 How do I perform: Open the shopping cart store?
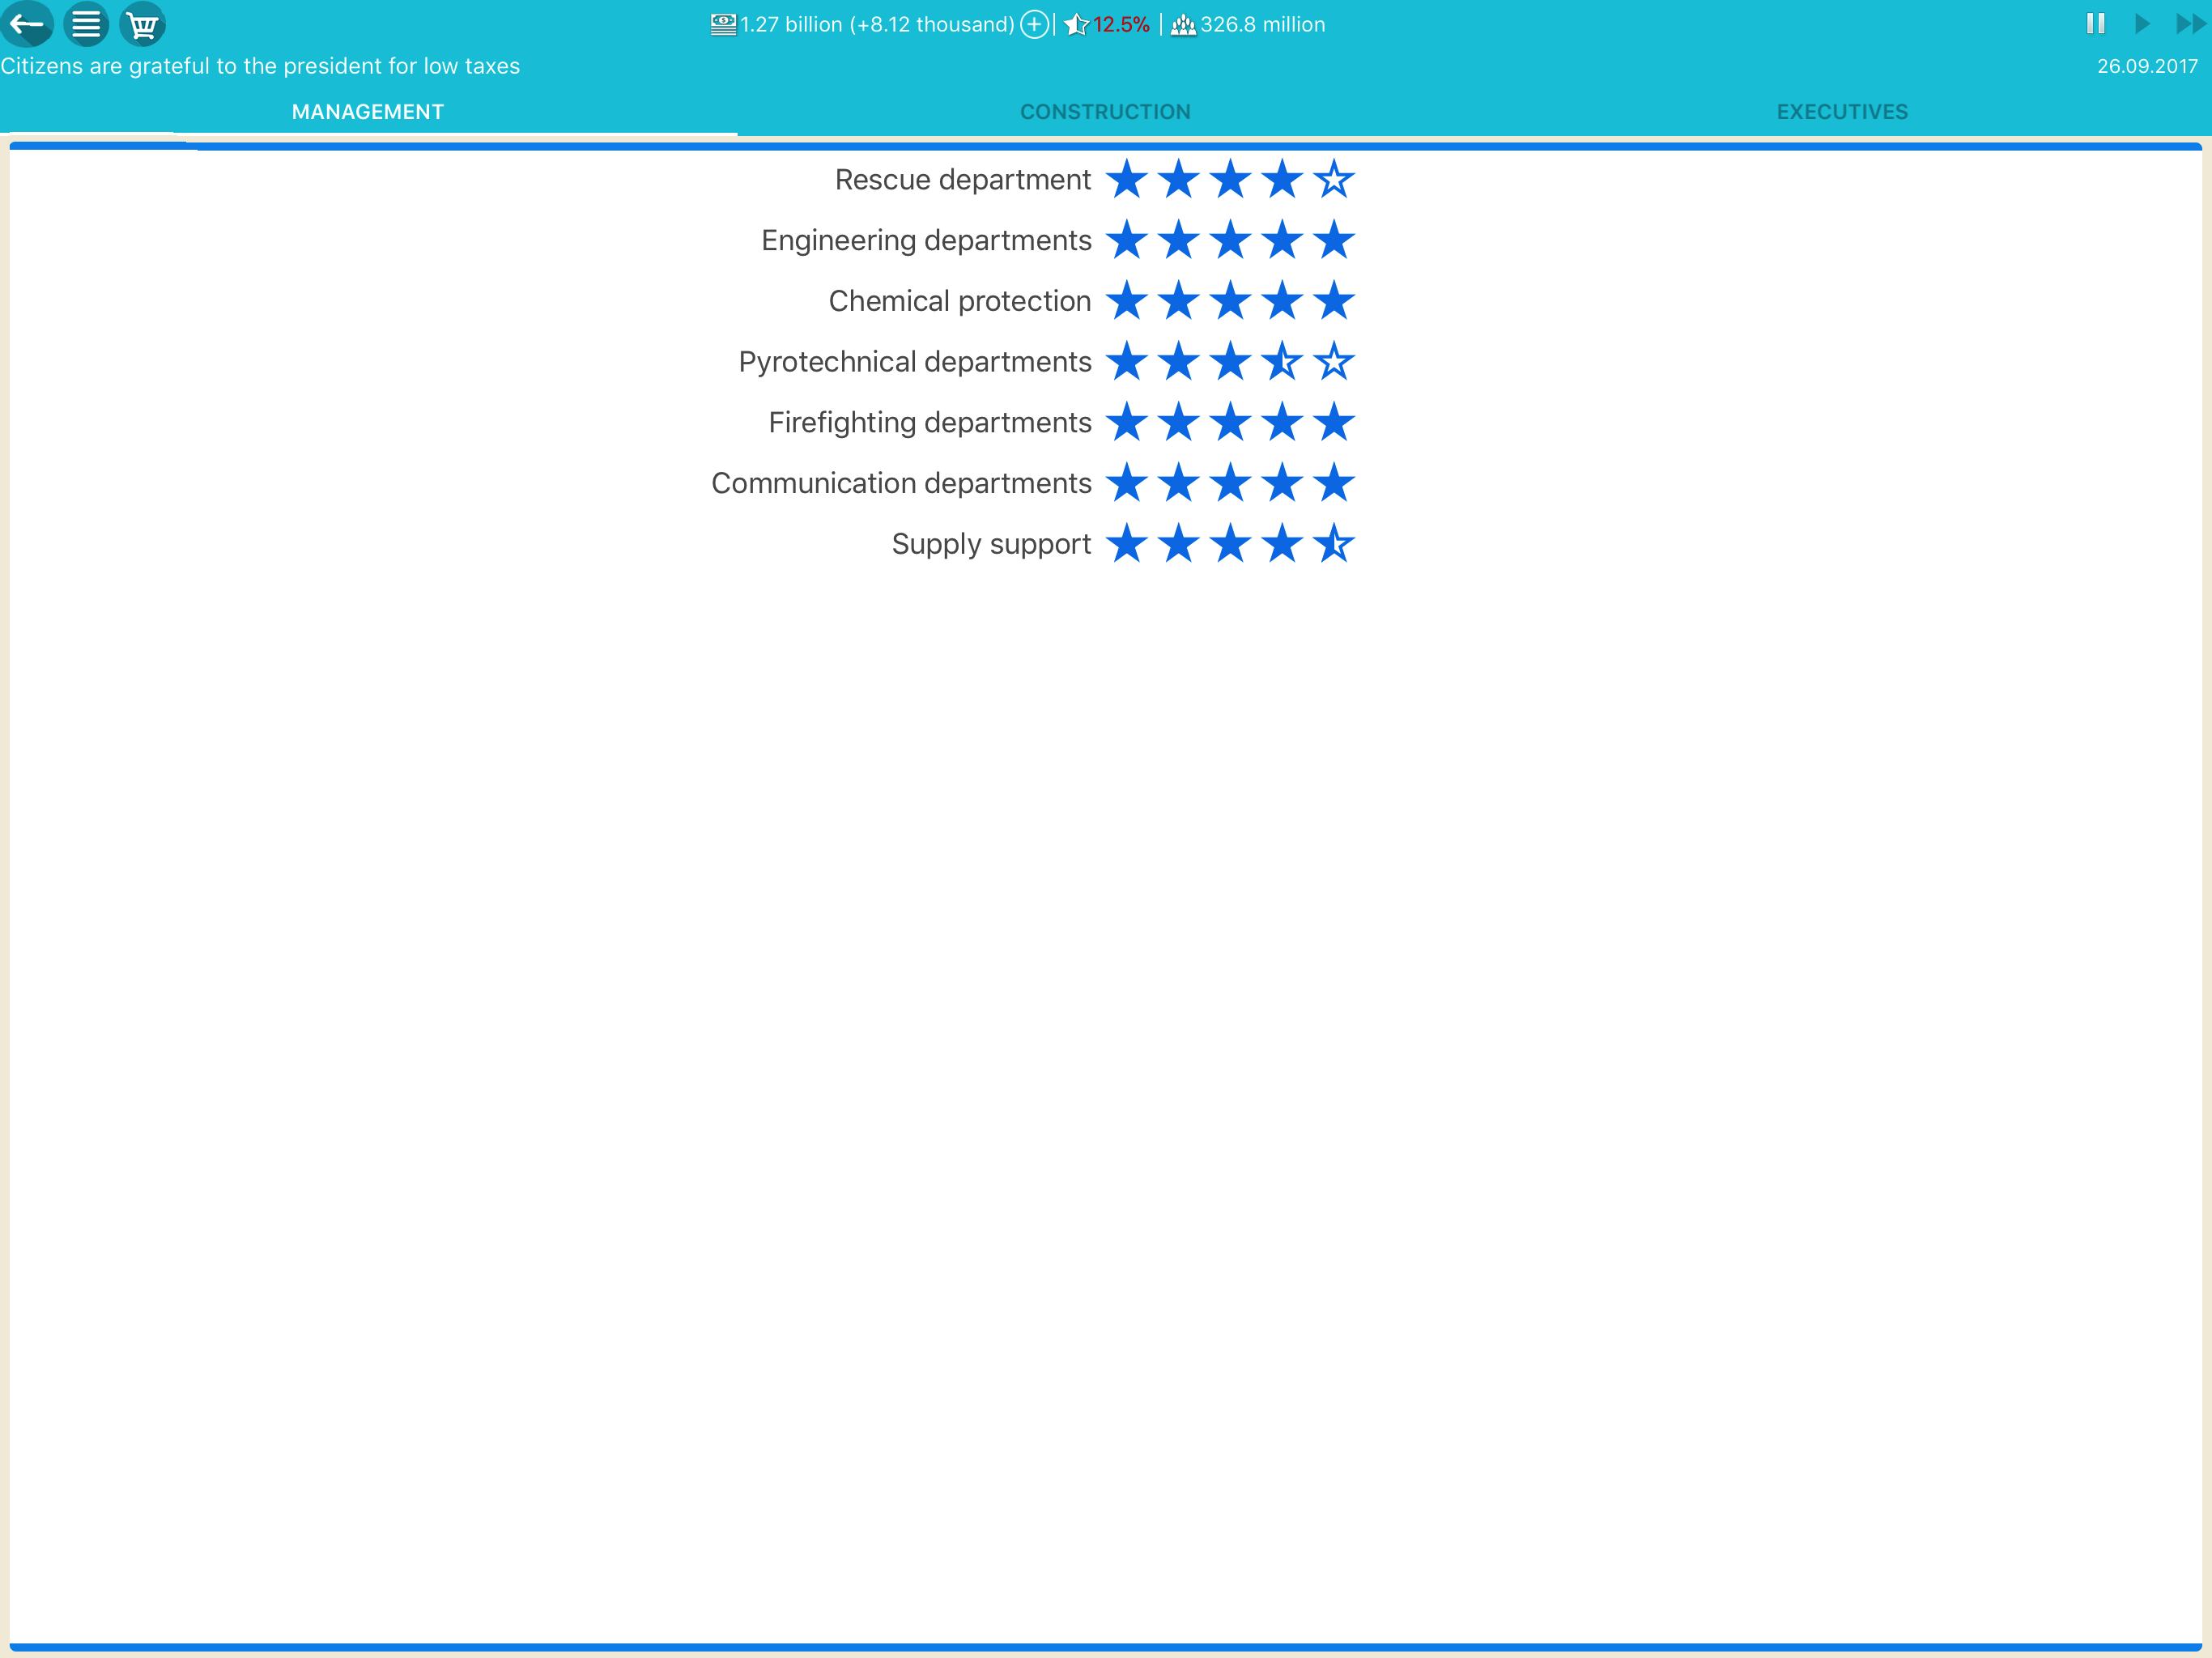(143, 24)
